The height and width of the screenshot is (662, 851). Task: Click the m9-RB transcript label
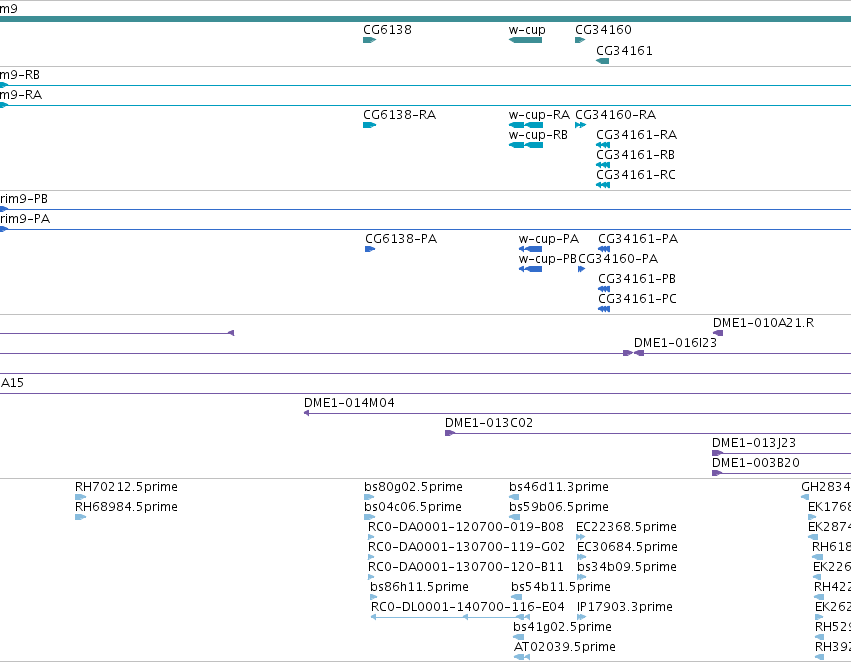20,75
